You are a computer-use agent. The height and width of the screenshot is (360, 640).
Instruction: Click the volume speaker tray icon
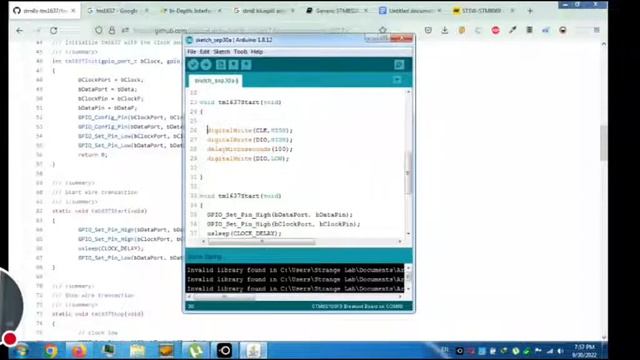pyautogui.click(x=560, y=351)
